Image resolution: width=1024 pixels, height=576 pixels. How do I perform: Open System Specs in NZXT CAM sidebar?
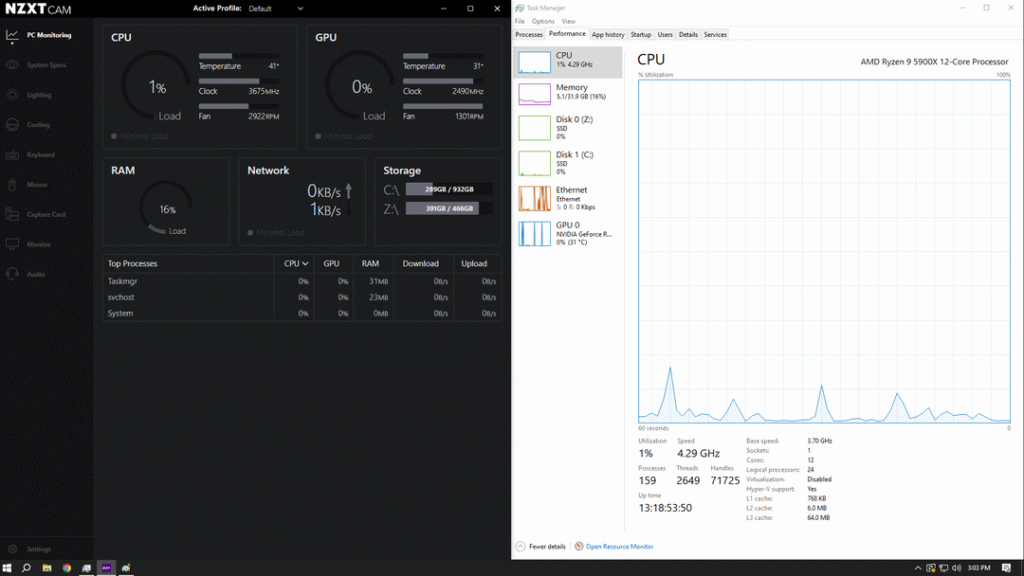tap(47, 65)
